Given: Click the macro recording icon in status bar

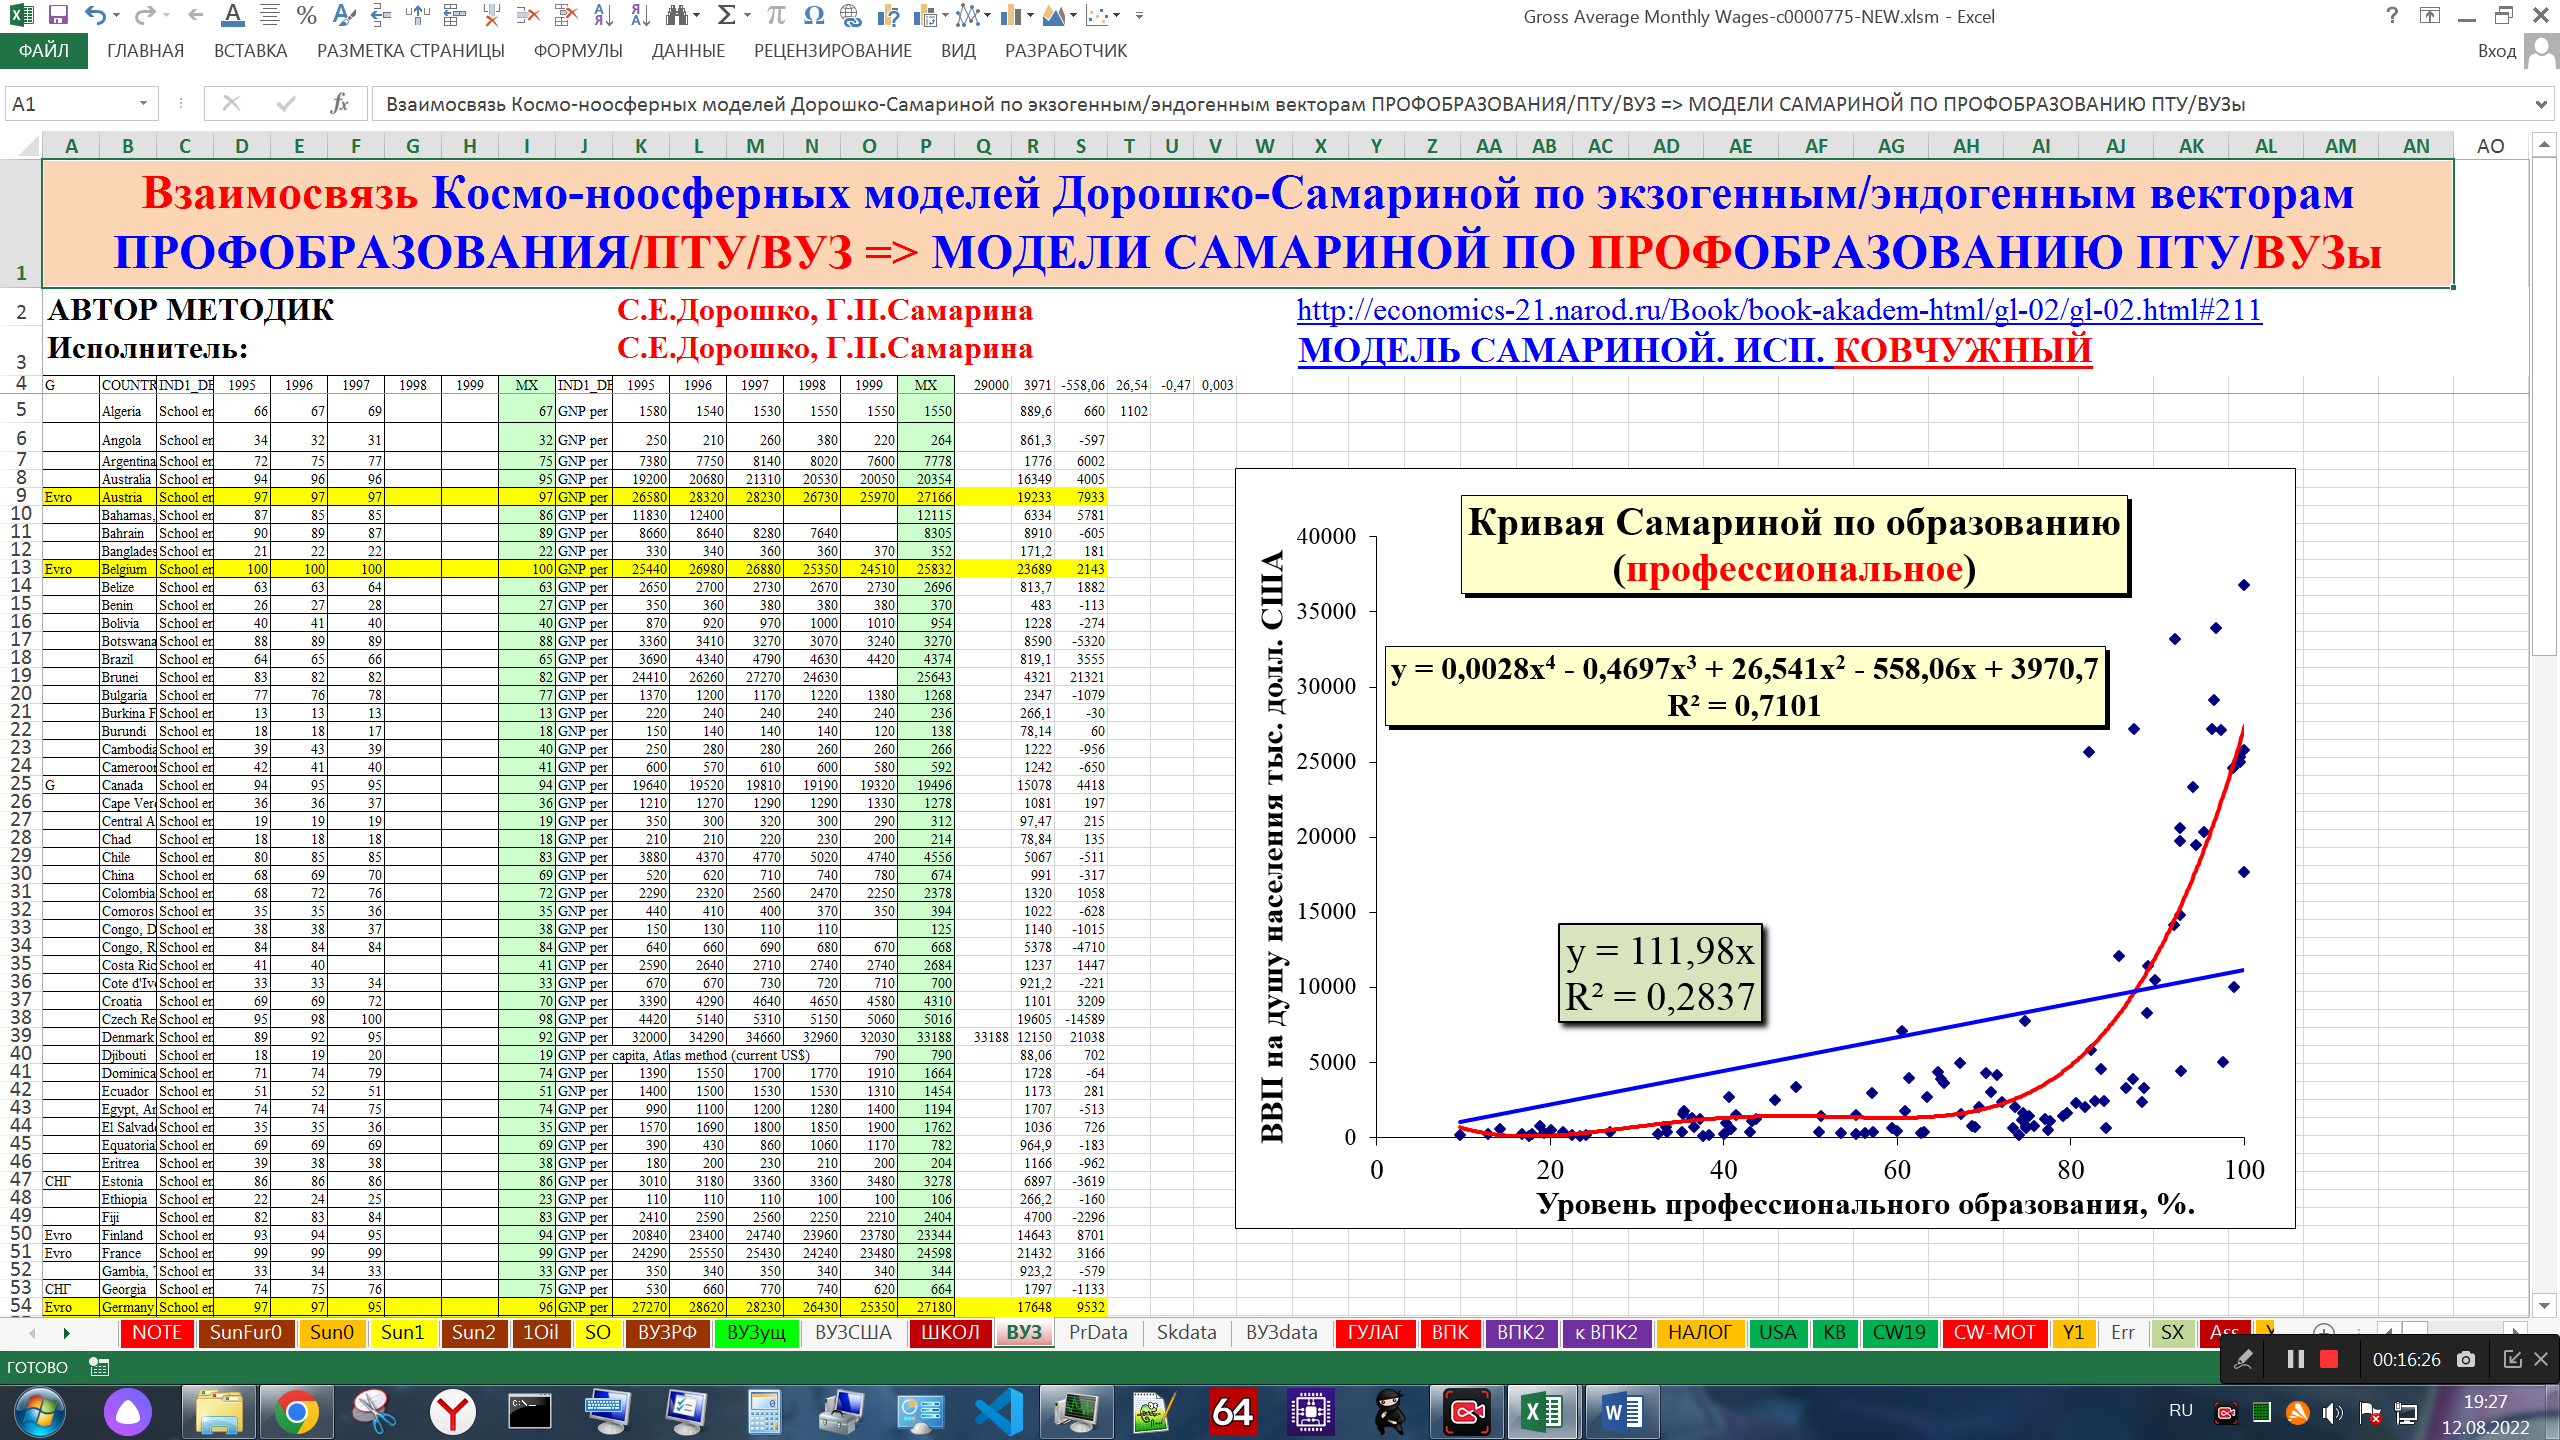Looking at the screenshot, I should pos(99,1367).
